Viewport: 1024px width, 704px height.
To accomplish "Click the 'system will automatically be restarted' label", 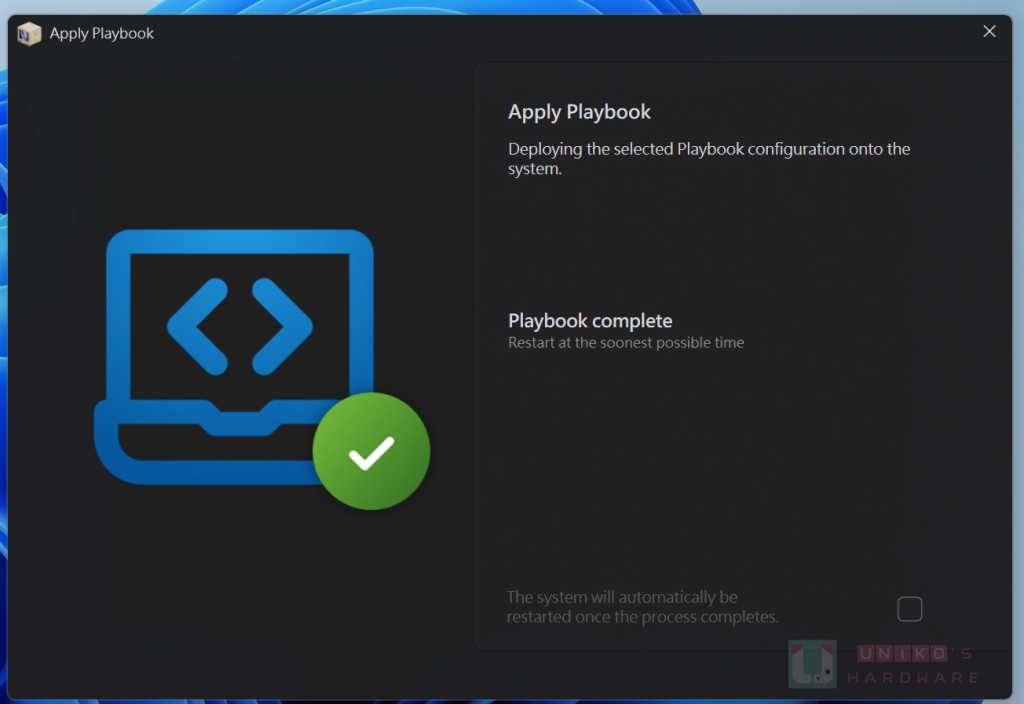I will (643, 607).
